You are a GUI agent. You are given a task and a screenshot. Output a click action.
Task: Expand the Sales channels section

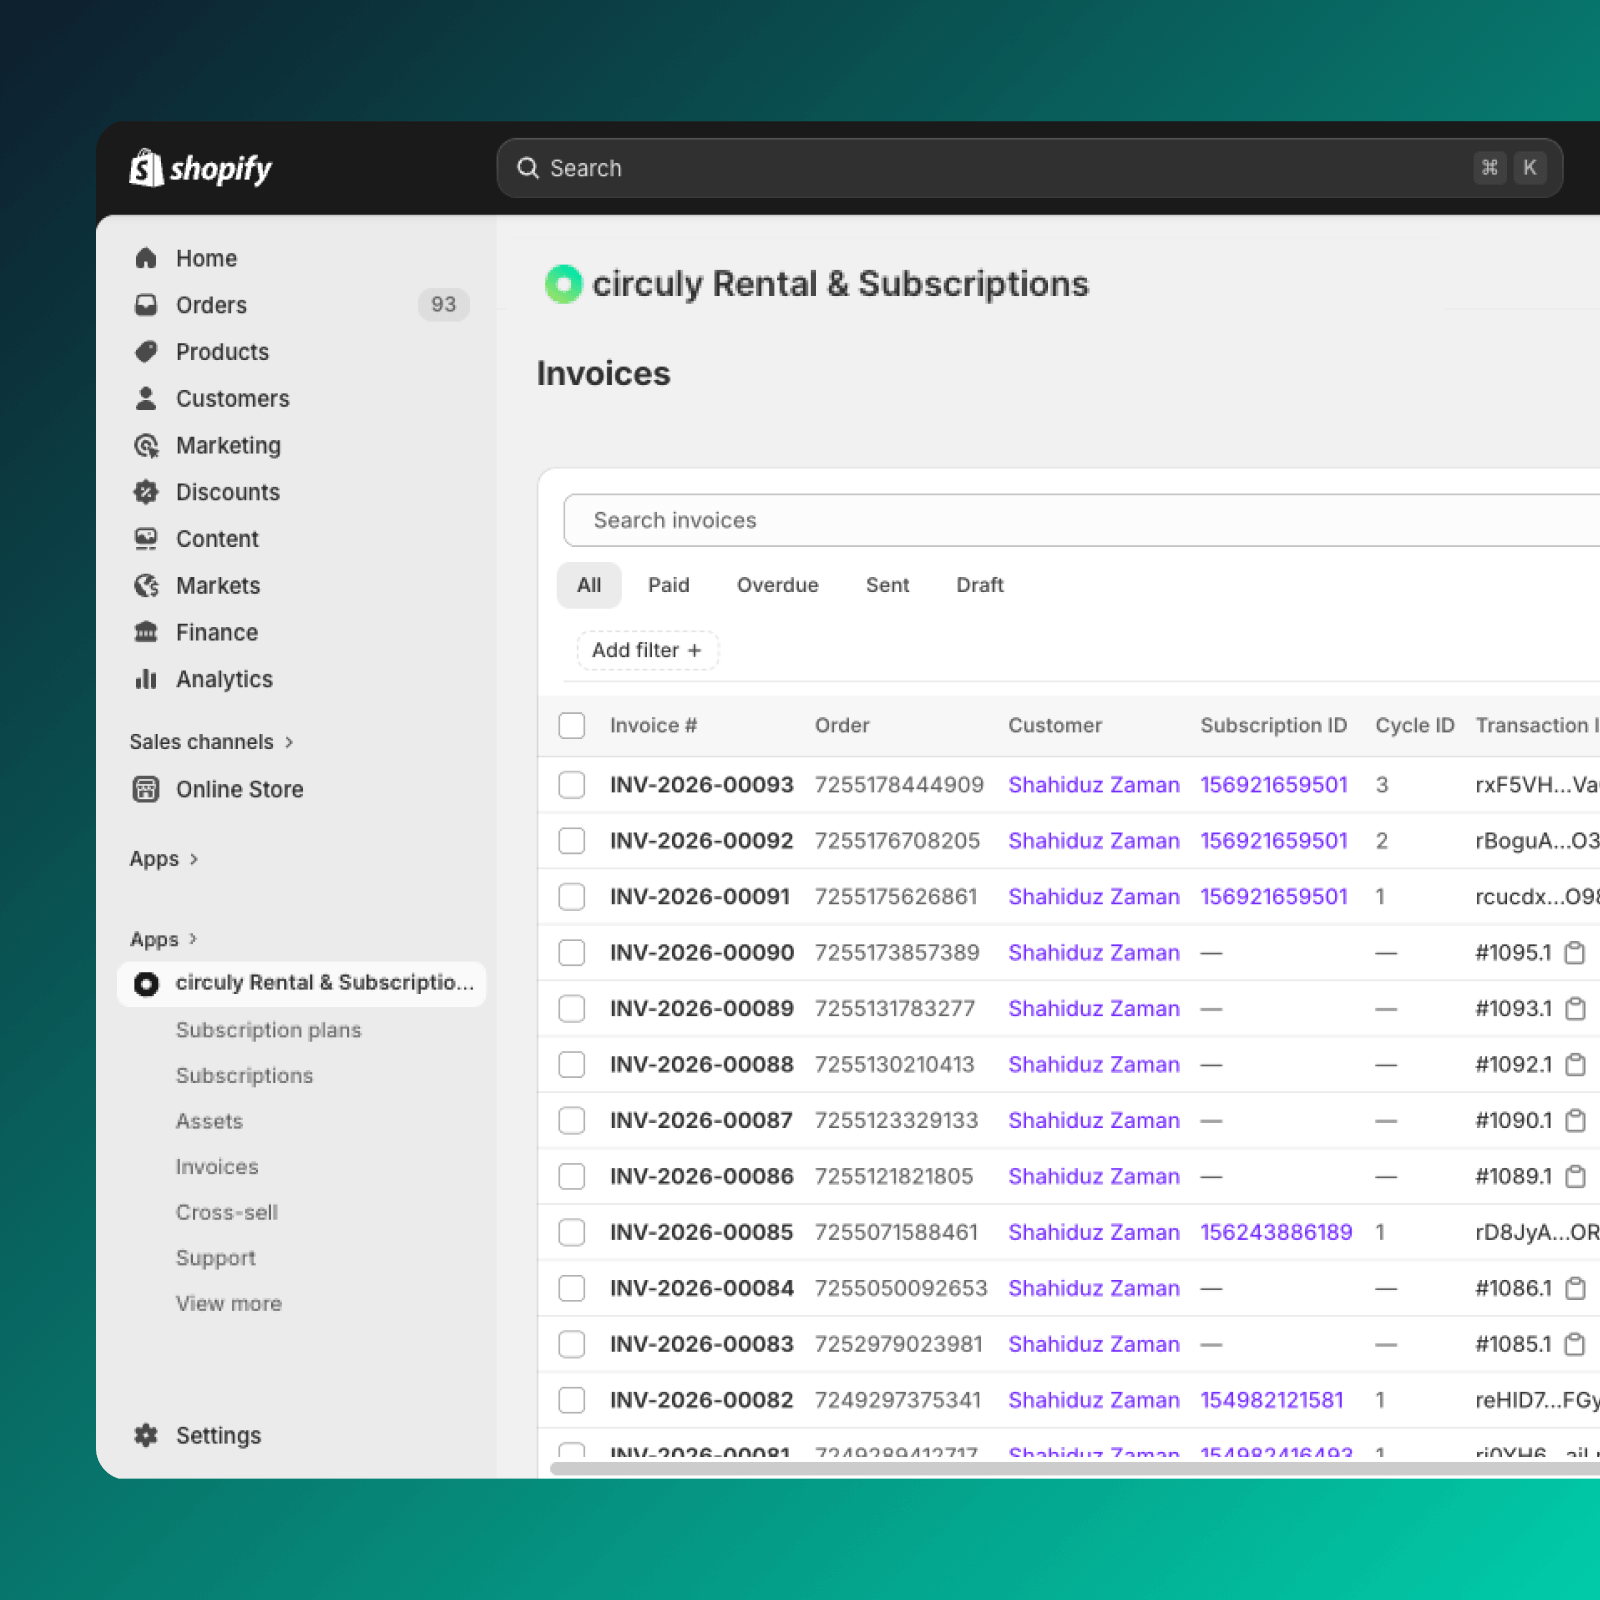(x=211, y=742)
